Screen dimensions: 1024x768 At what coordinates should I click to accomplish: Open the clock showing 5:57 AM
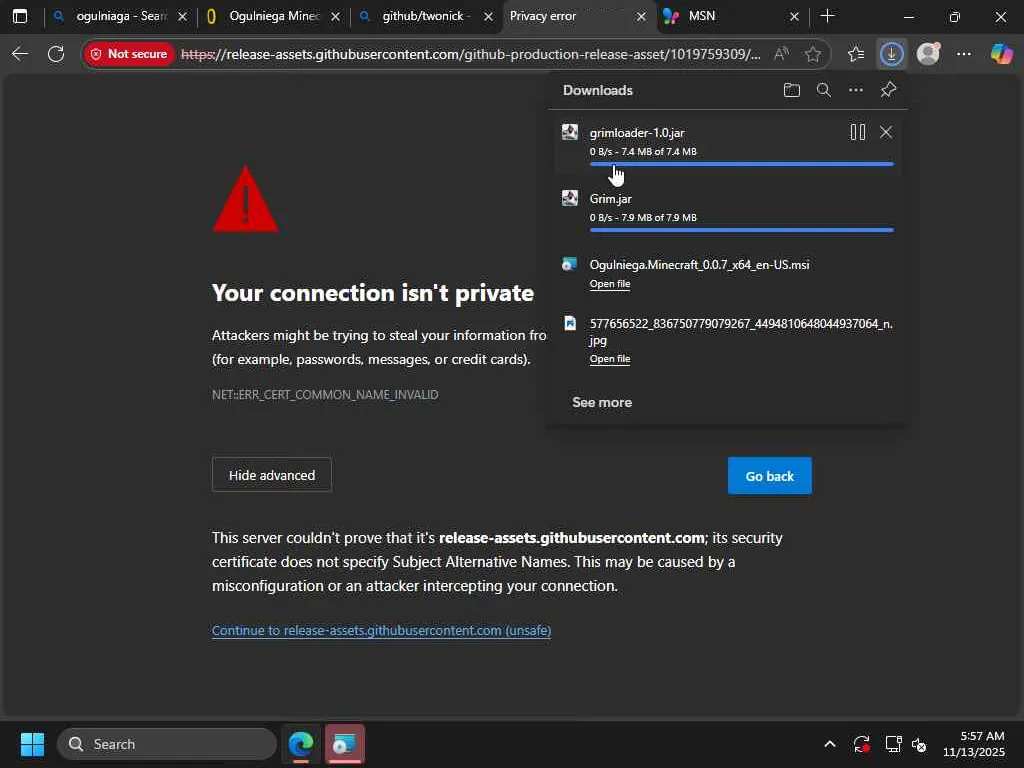[973, 744]
